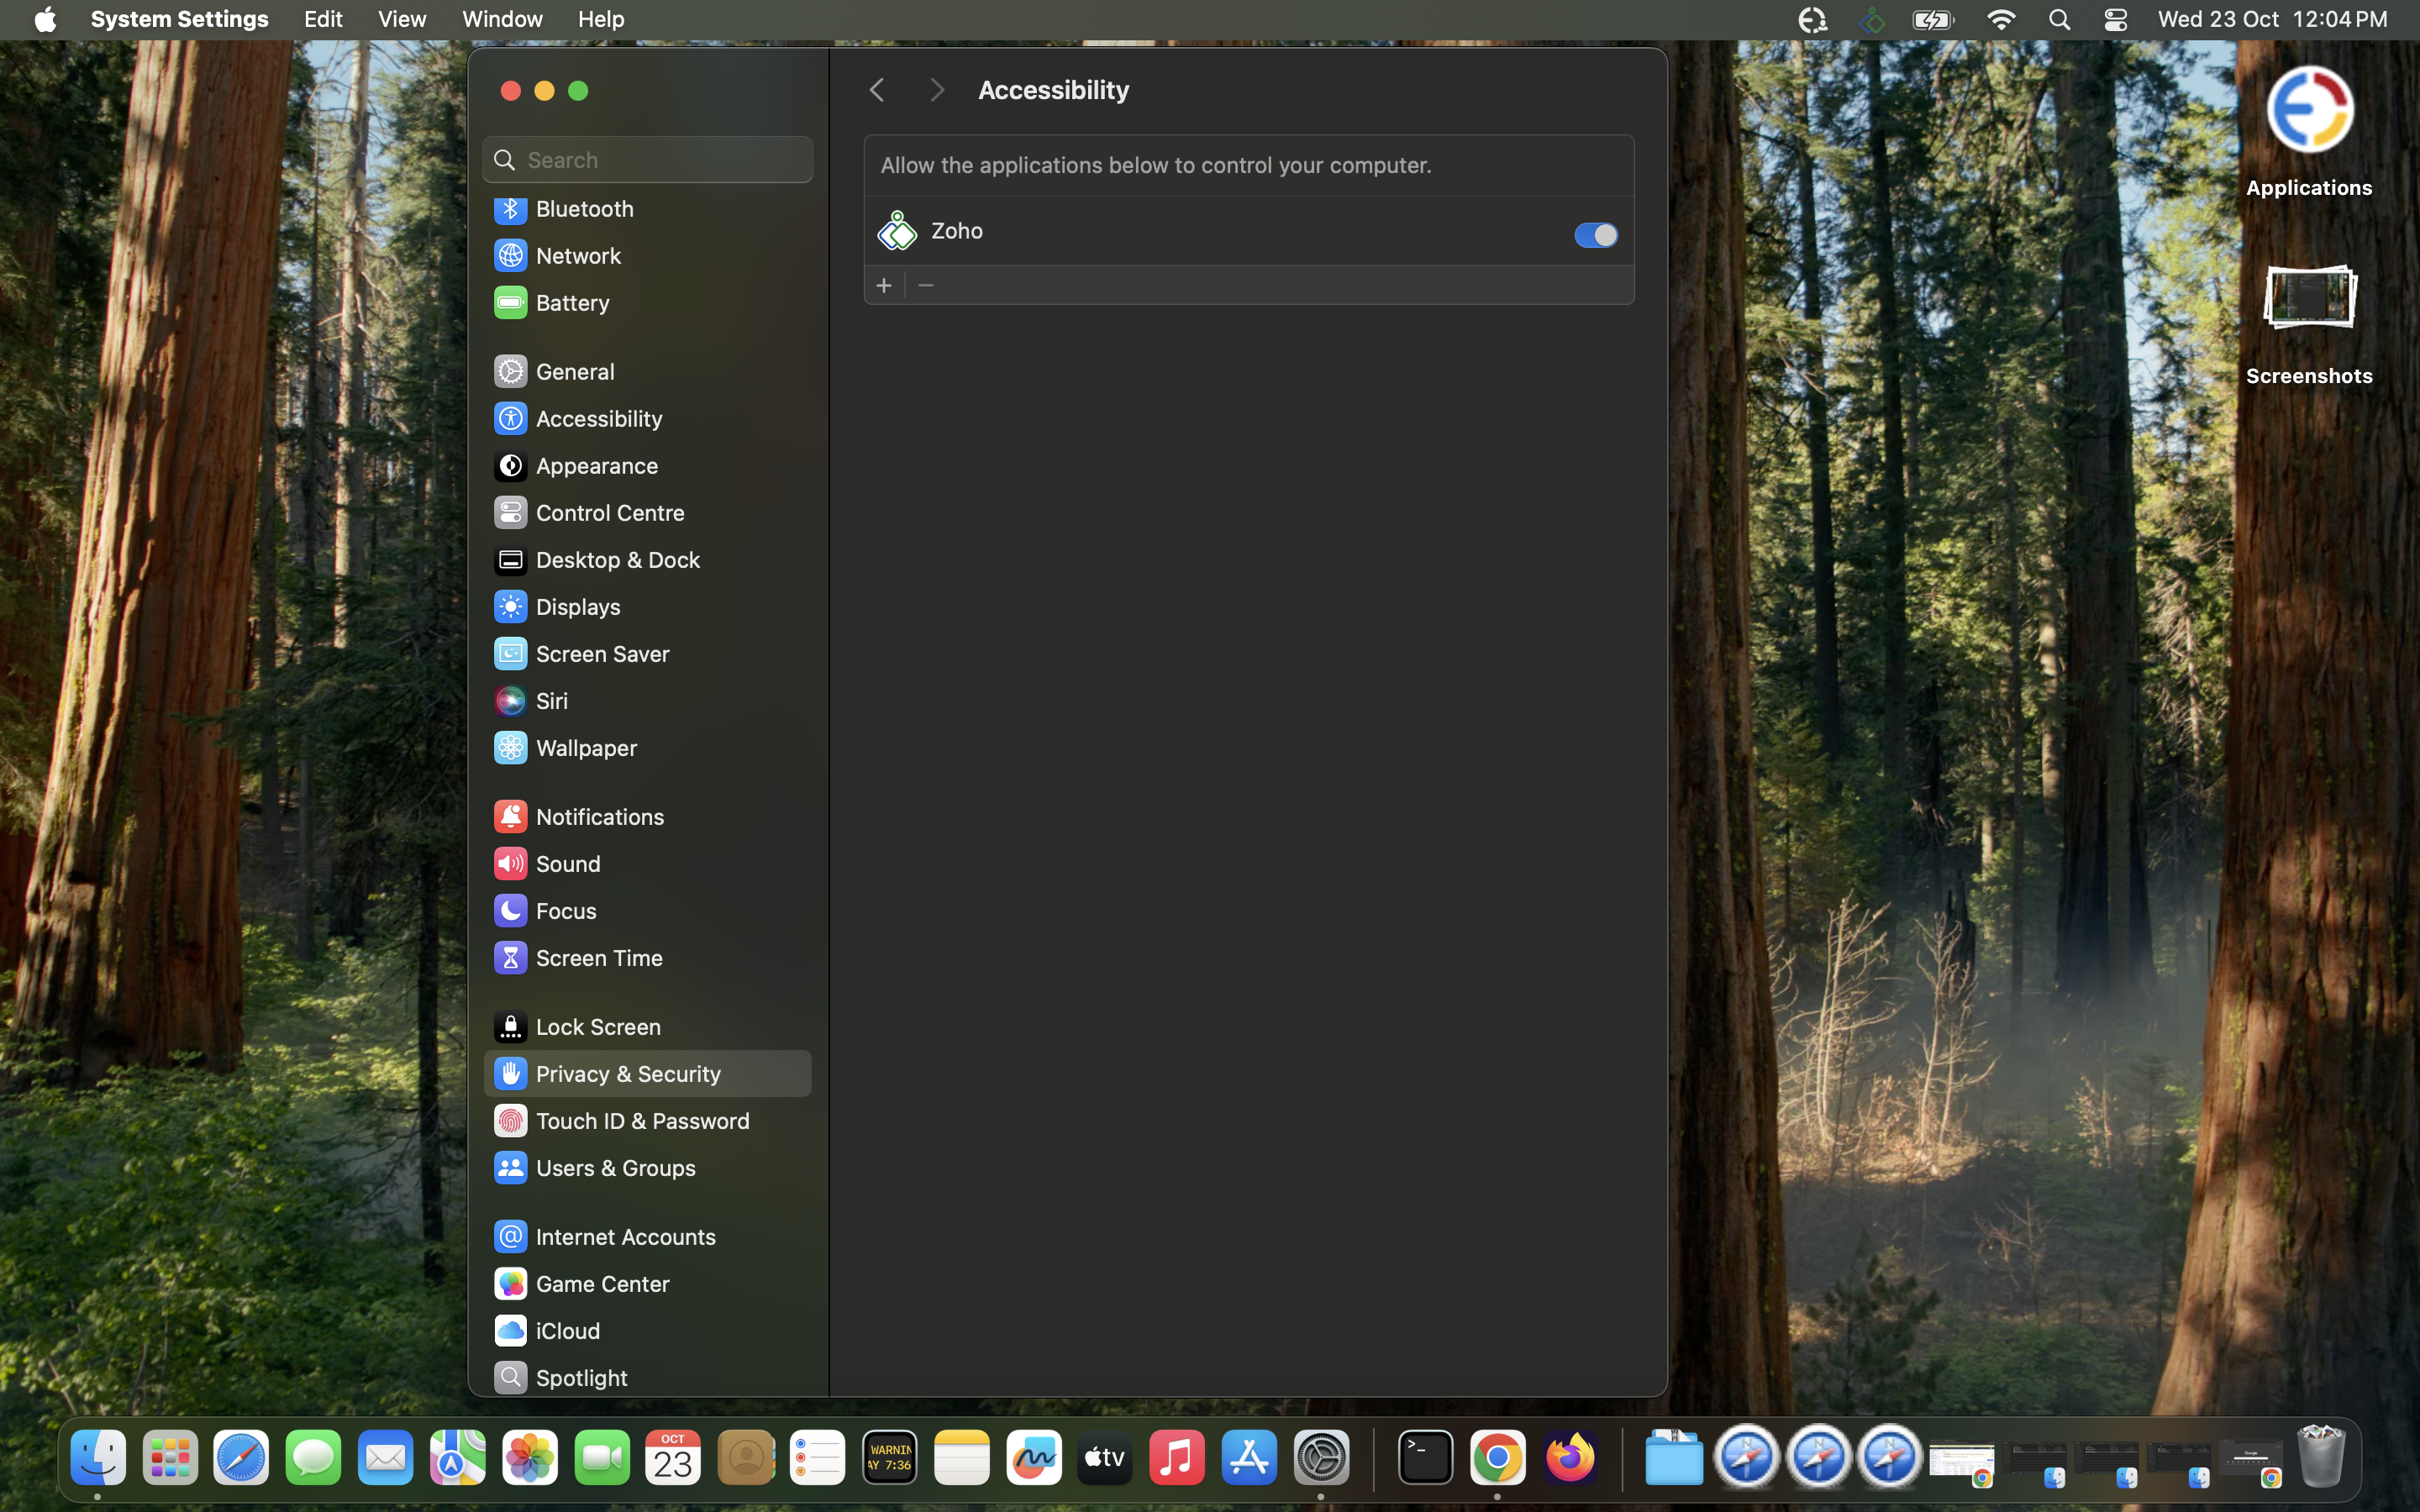Open Bluetooth settings in the sidebar
The height and width of the screenshot is (1512, 2420).
pos(583,208)
